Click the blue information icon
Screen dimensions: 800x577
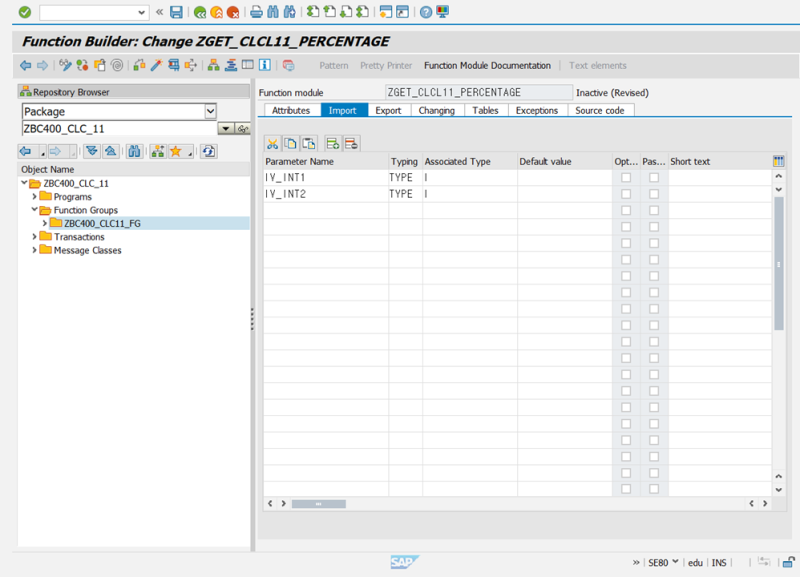coord(265,65)
